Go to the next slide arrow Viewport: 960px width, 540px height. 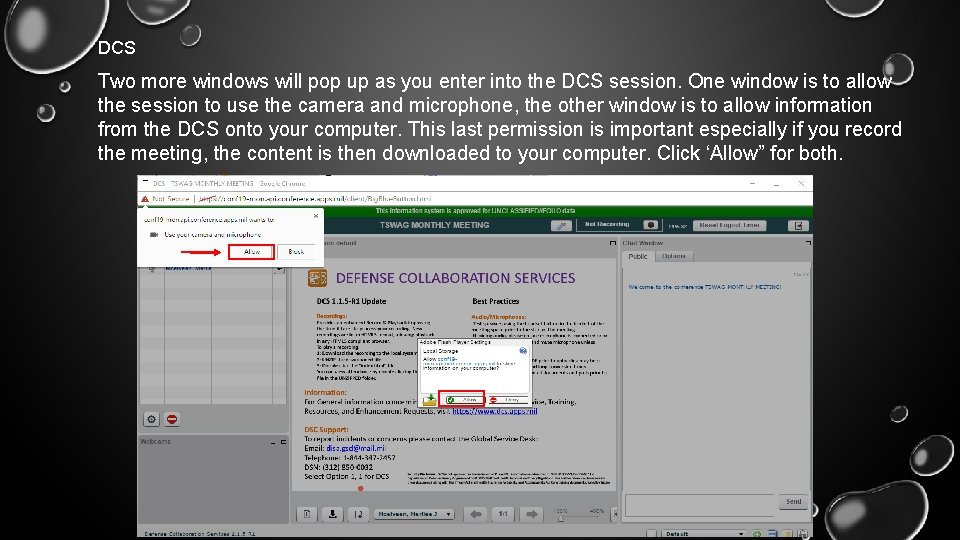531,514
